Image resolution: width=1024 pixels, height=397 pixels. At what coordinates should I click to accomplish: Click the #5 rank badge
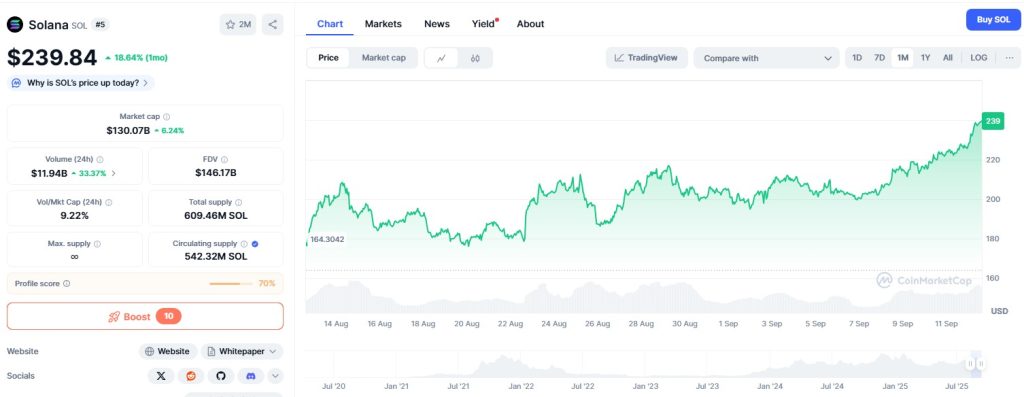click(x=101, y=25)
